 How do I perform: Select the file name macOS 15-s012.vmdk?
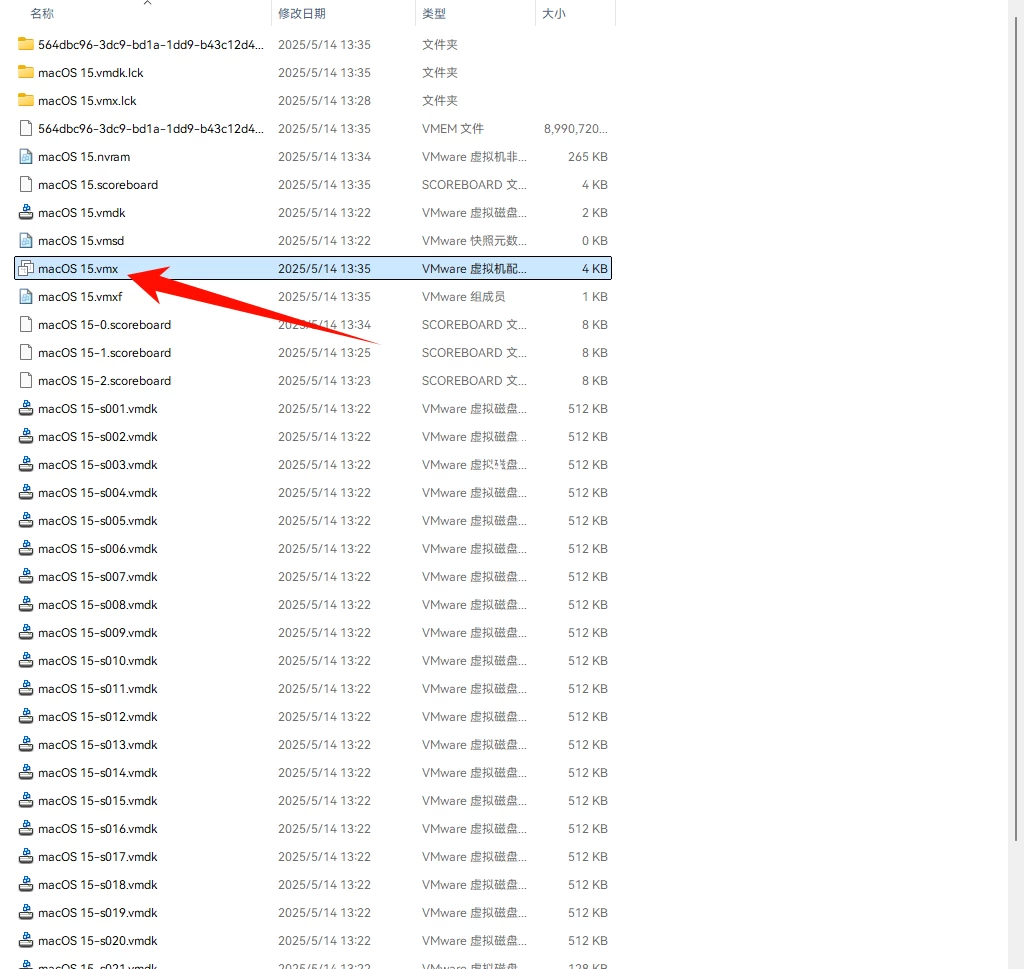tap(97, 717)
